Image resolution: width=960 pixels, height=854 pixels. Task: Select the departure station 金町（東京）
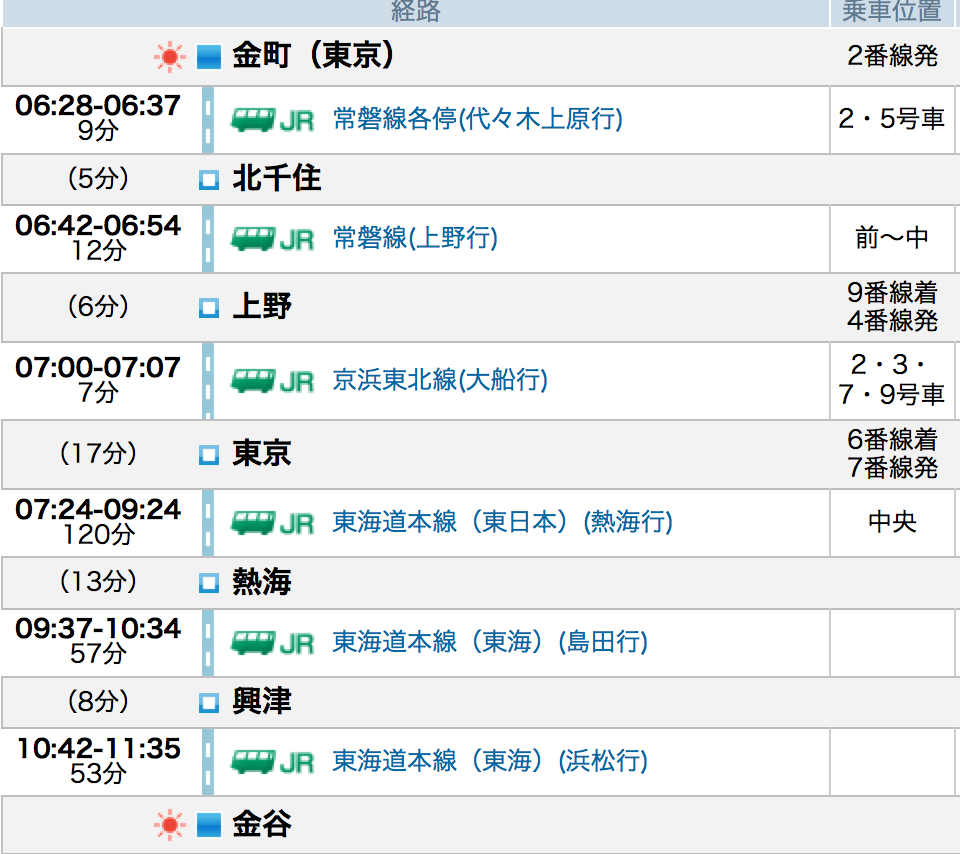[313, 56]
